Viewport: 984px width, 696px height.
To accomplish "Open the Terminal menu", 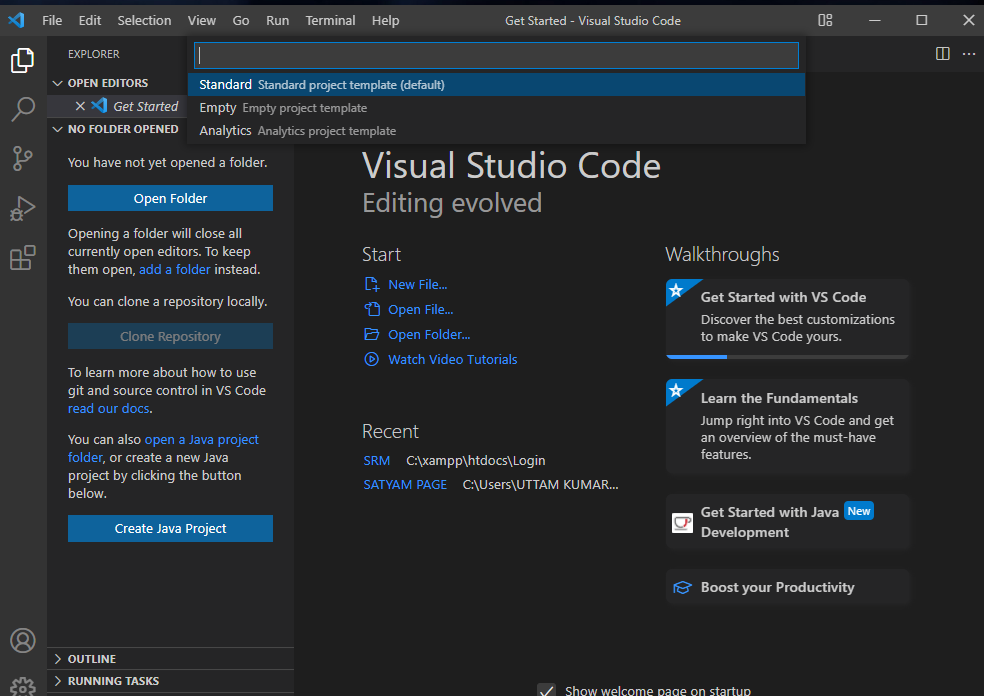I will pyautogui.click(x=330, y=21).
